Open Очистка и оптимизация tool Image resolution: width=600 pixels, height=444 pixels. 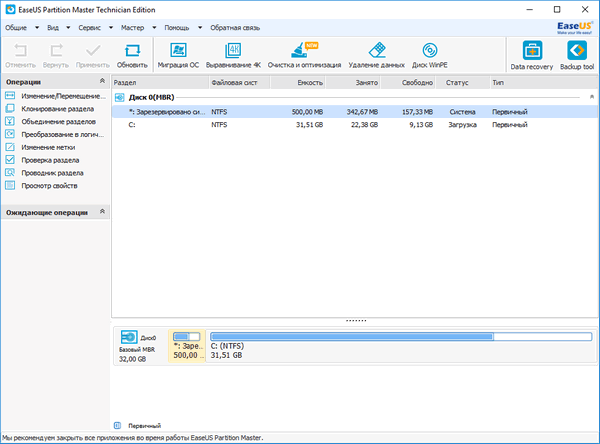coord(304,50)
